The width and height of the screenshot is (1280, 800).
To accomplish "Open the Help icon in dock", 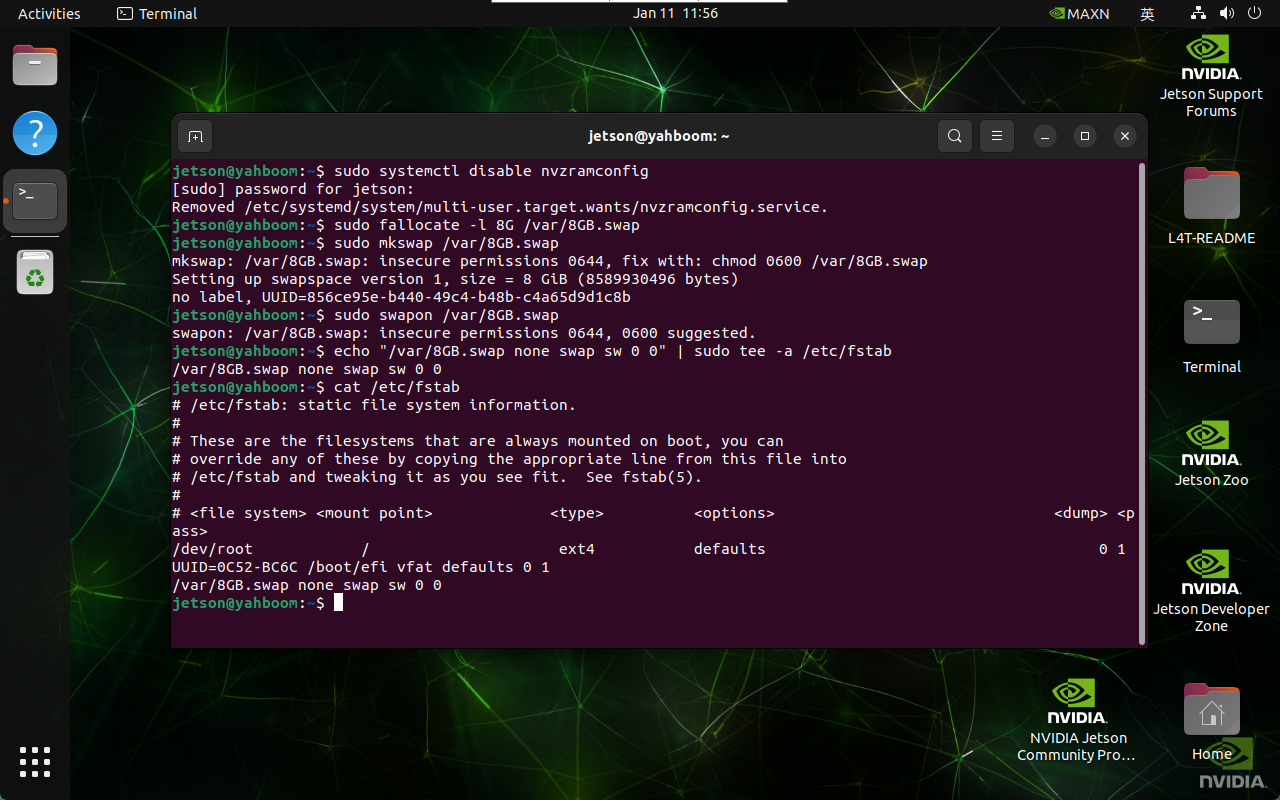I will [x=35, y=133].
